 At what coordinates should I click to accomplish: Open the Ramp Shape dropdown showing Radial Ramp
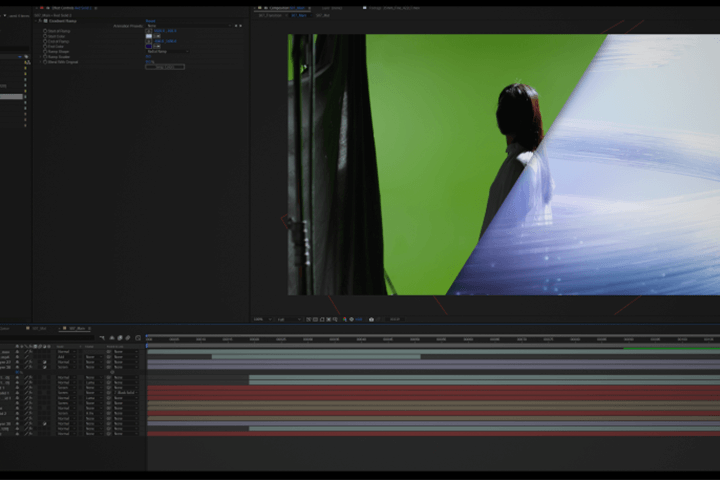pos(165,51)
